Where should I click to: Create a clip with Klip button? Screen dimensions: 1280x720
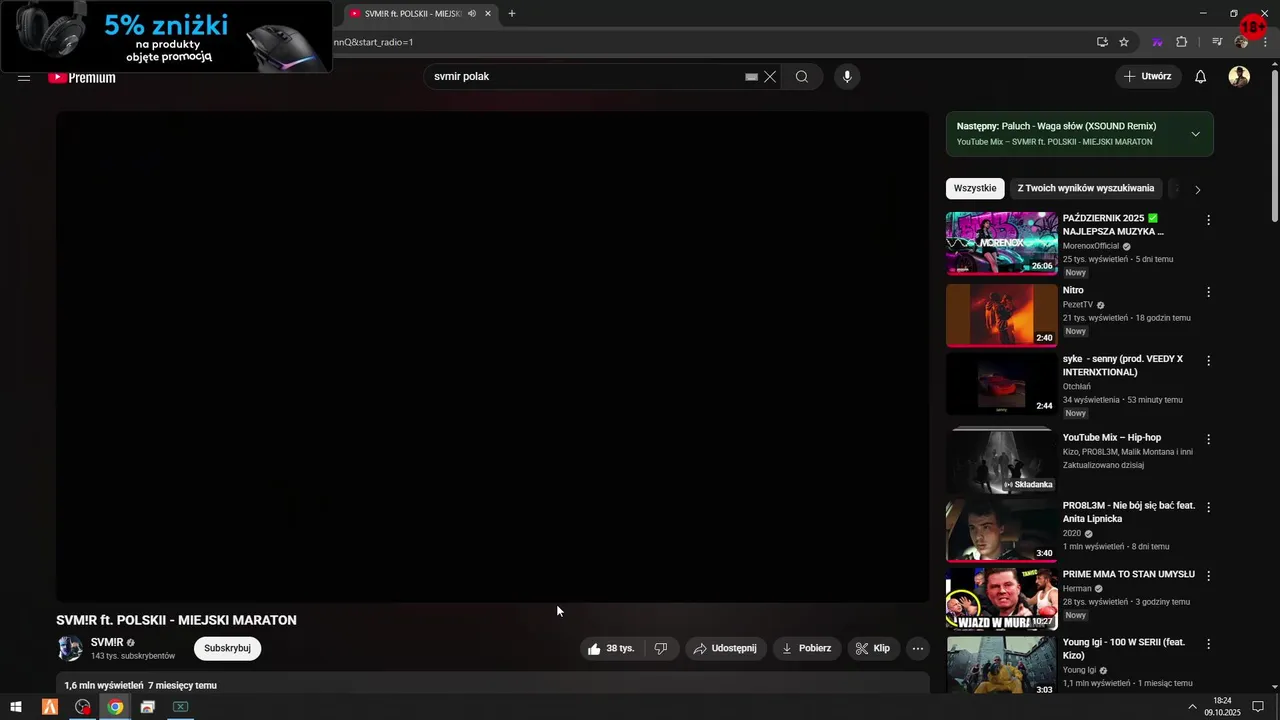(x=872, y=648)
